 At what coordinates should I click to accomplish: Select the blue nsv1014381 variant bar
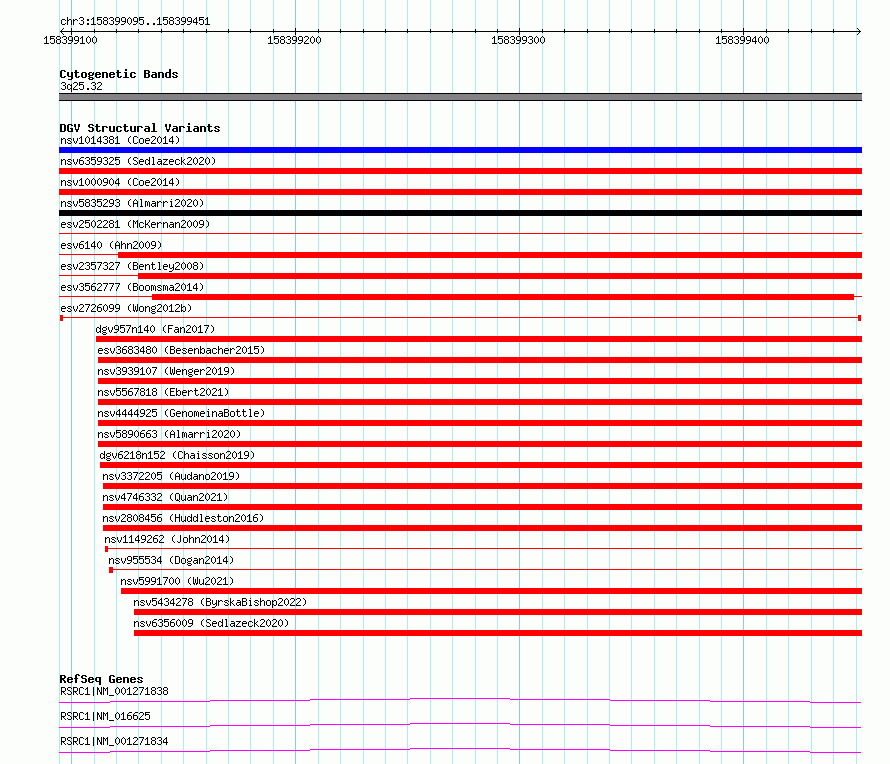coord(460,150)
